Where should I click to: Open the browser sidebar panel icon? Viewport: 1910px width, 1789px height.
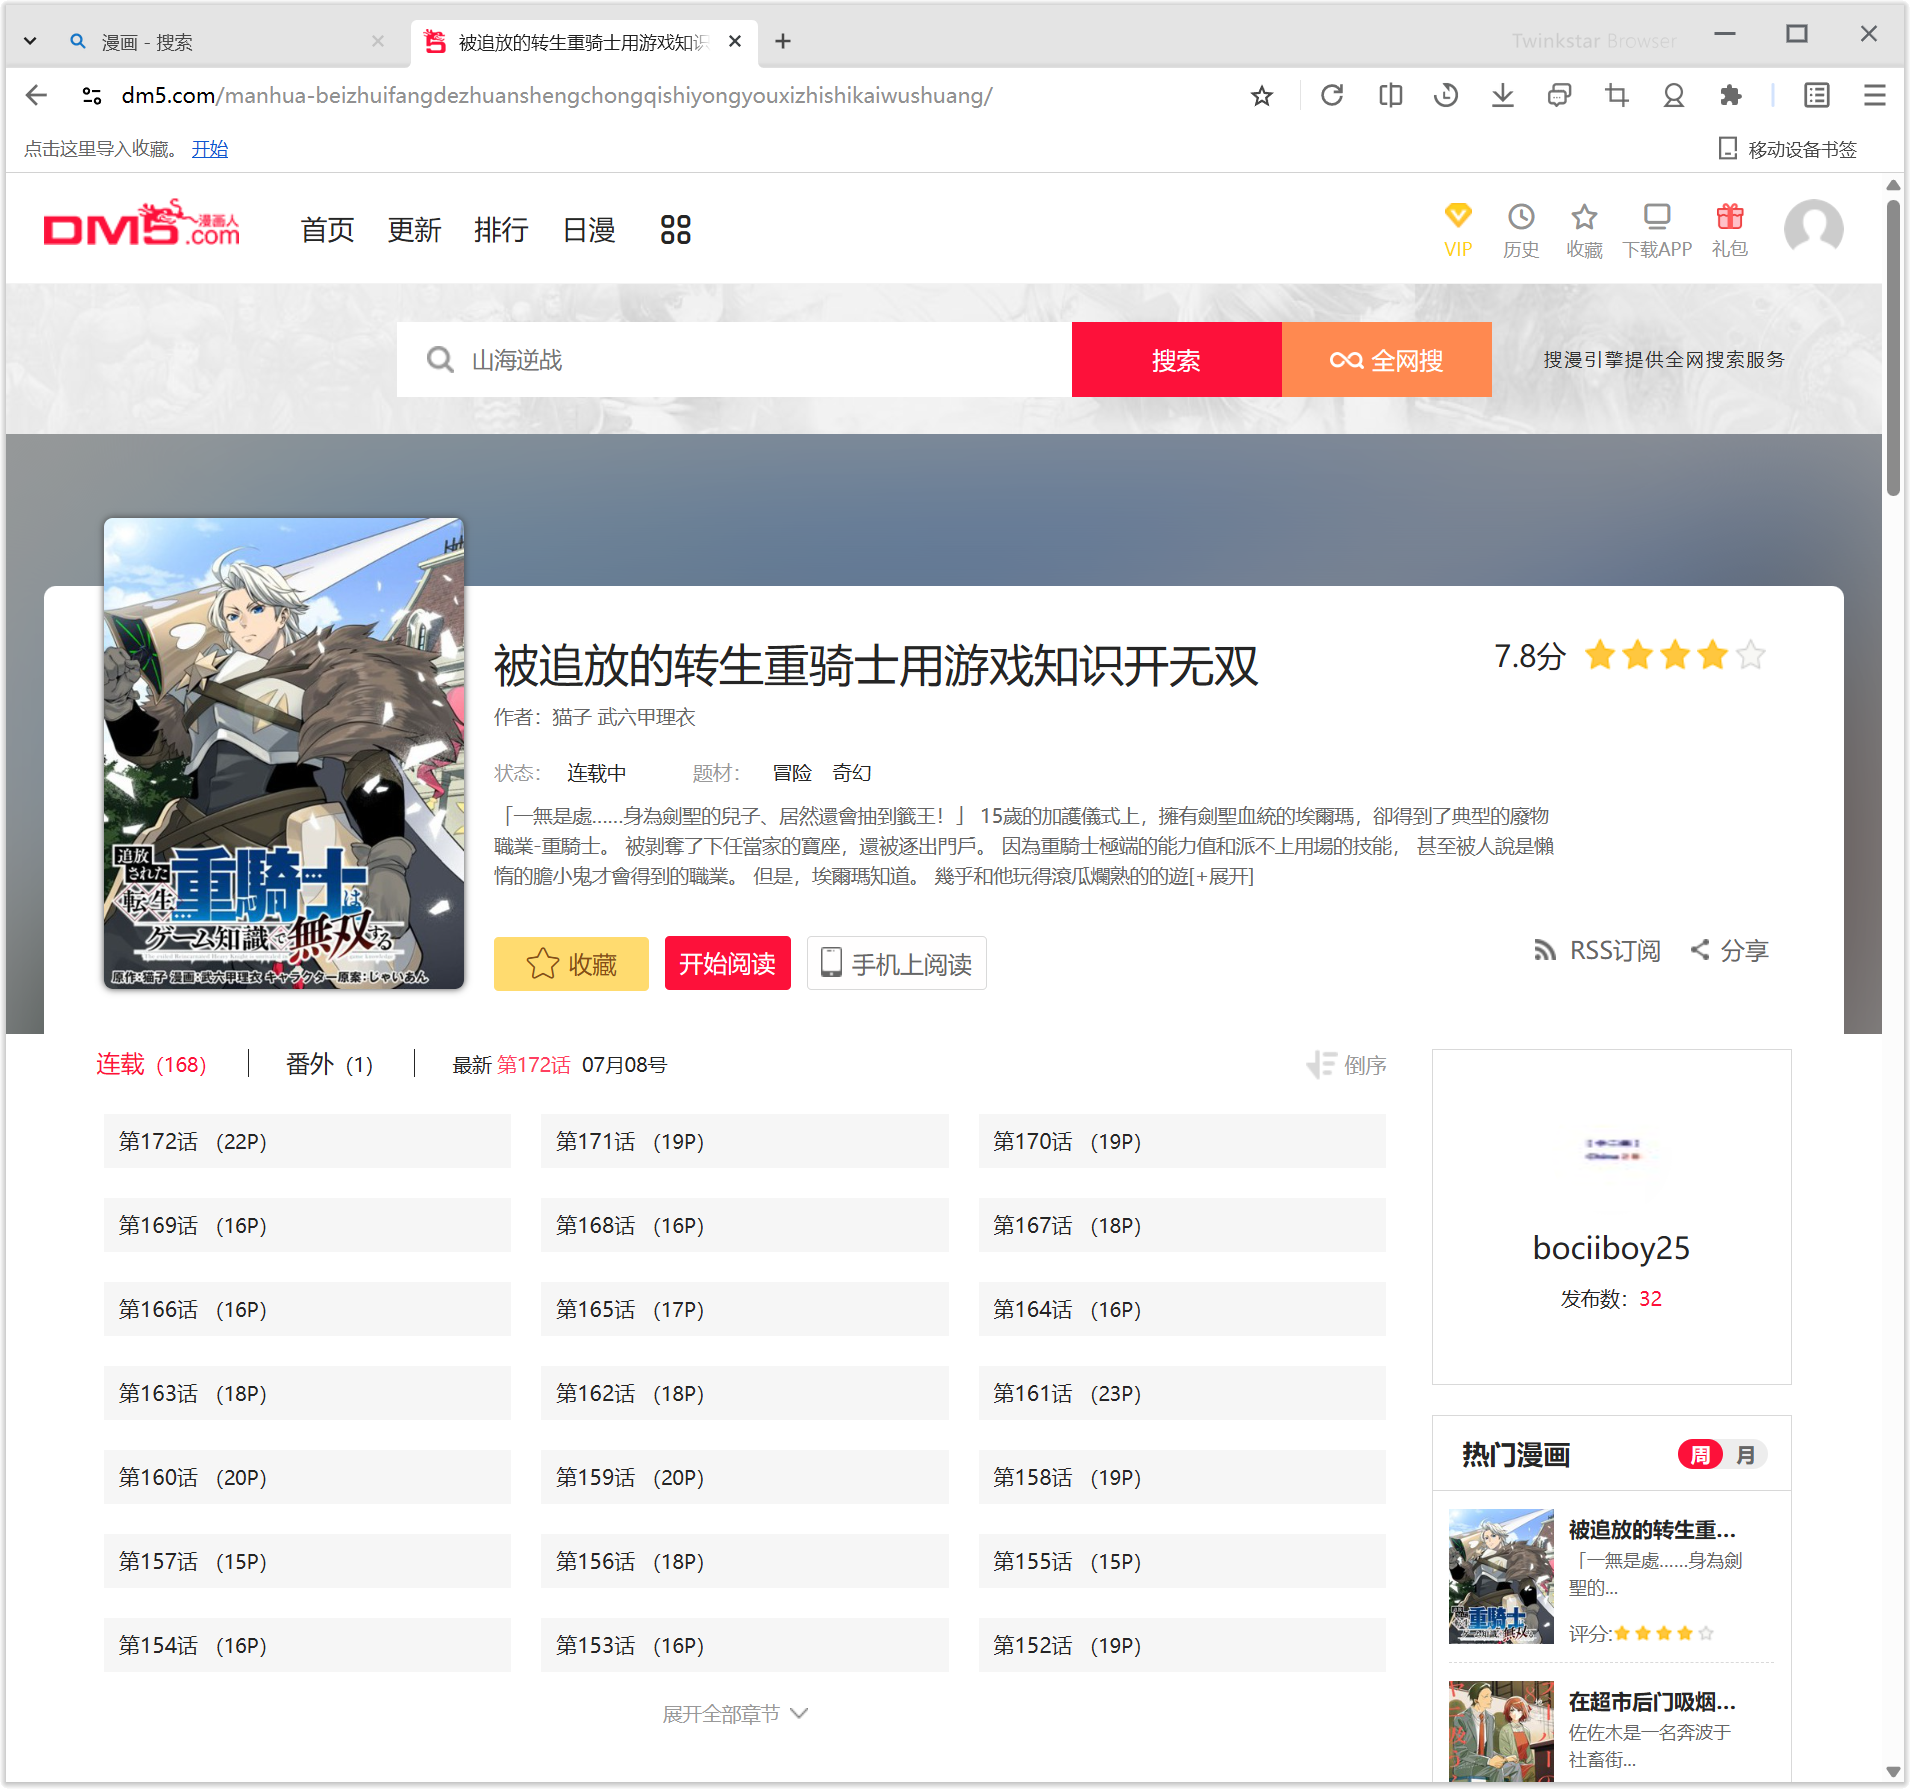pyautogui.click(x=1817, y=95)
